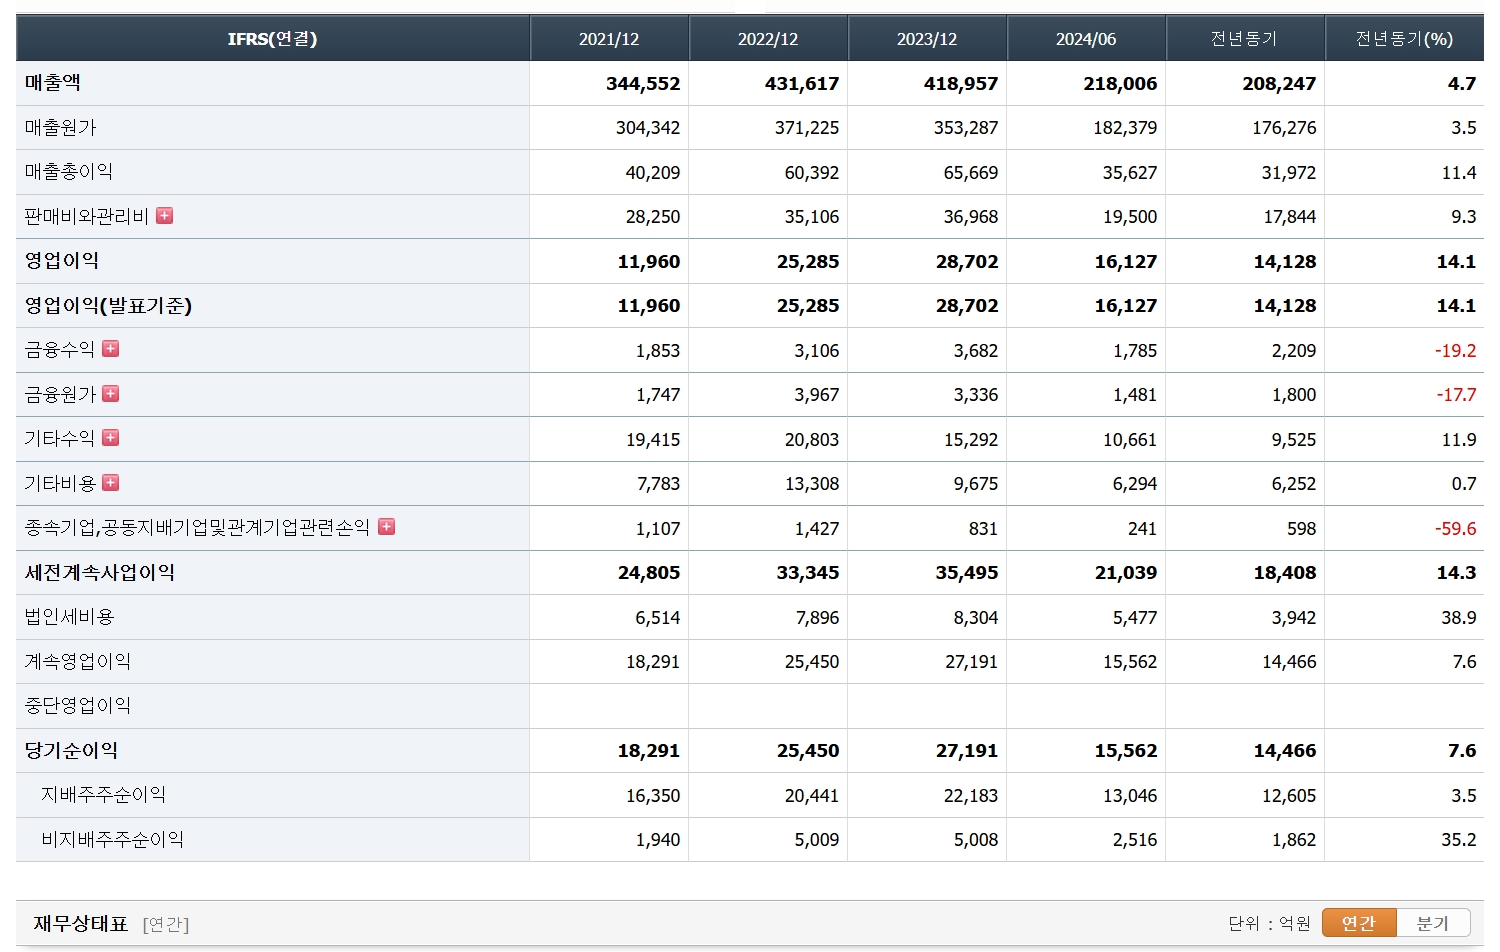Screen dimensions: 1500x952
Task: Click the 2021/12 column header
Action: (609, 39)
